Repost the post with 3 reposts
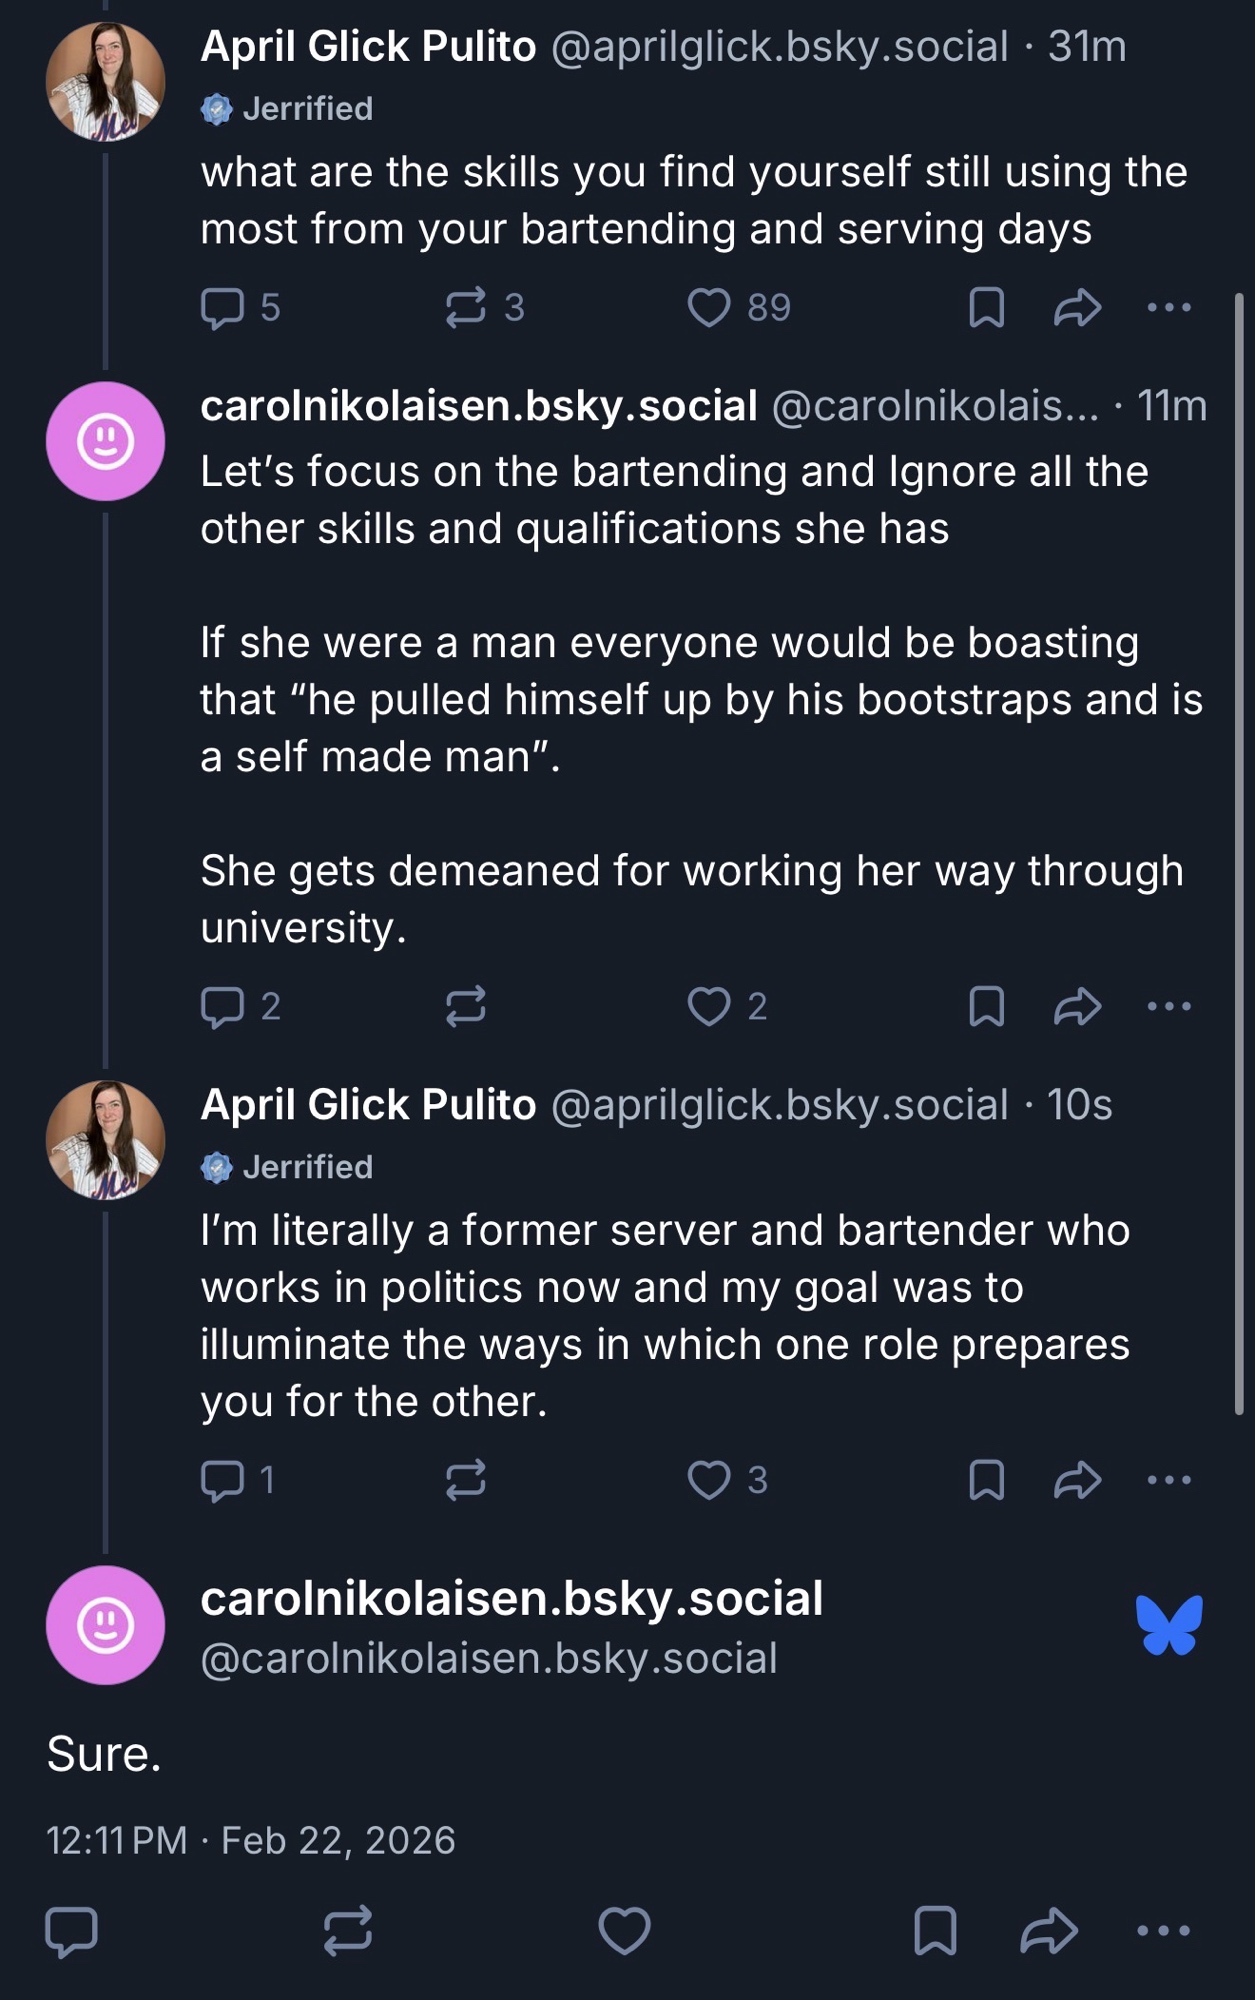1255x2000 pixels. (466, 307)
